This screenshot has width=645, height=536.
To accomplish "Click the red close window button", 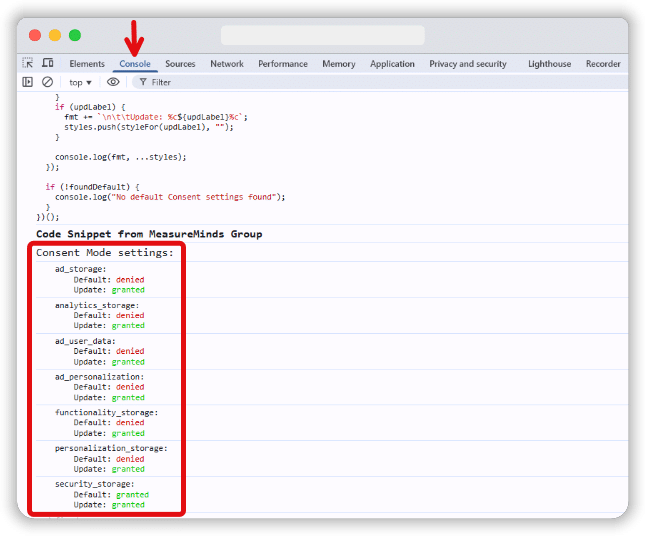I will pyautogui.click(x=35, y=35).
